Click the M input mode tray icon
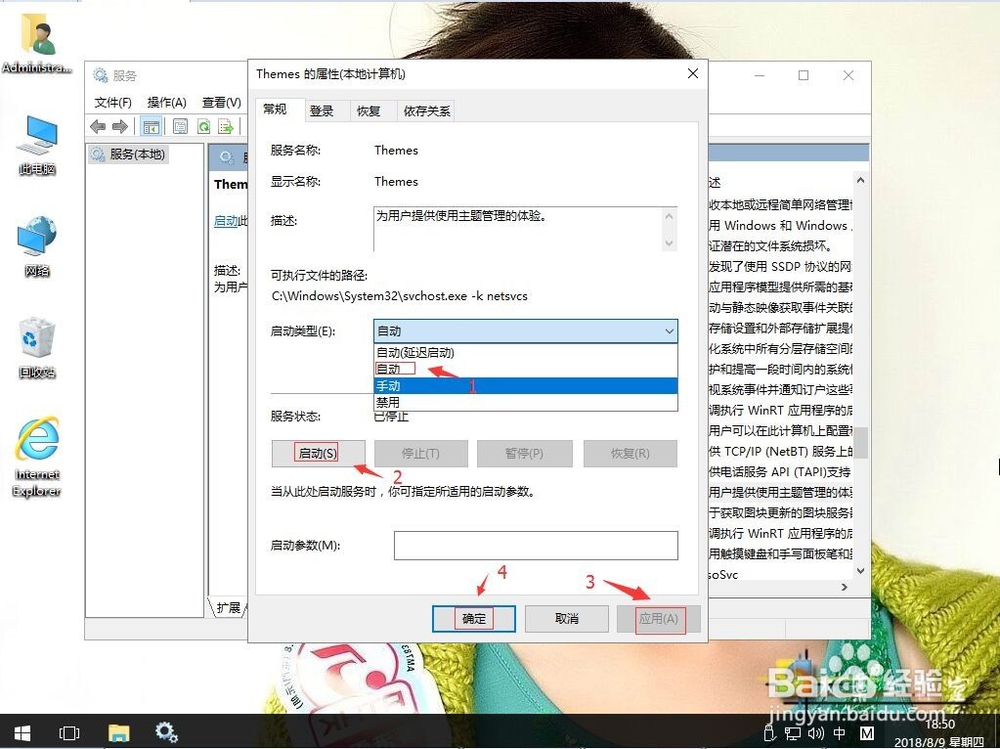 point(866,734)
